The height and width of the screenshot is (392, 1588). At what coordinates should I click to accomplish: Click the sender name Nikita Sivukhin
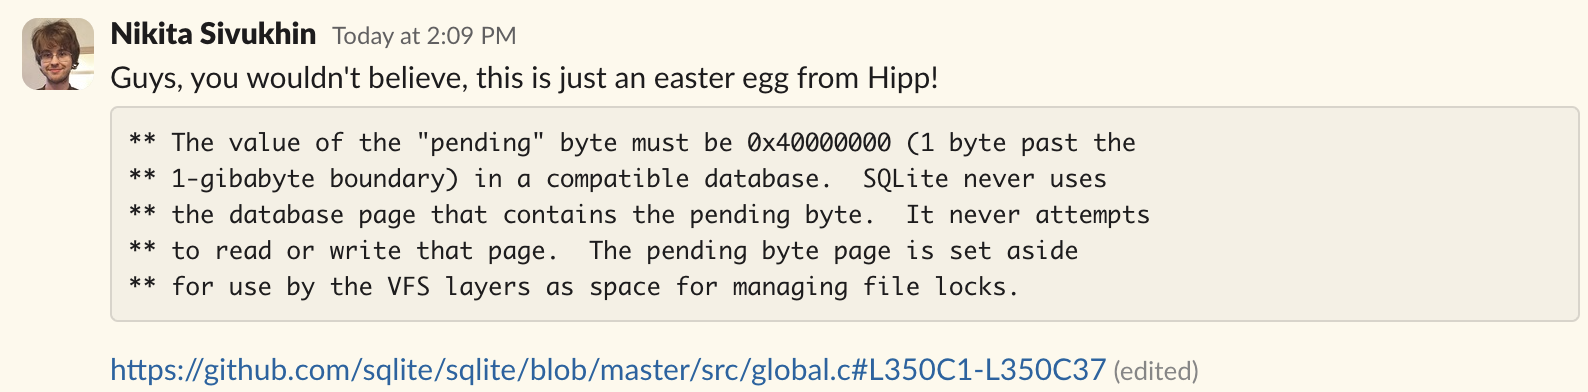pos(213,34)
